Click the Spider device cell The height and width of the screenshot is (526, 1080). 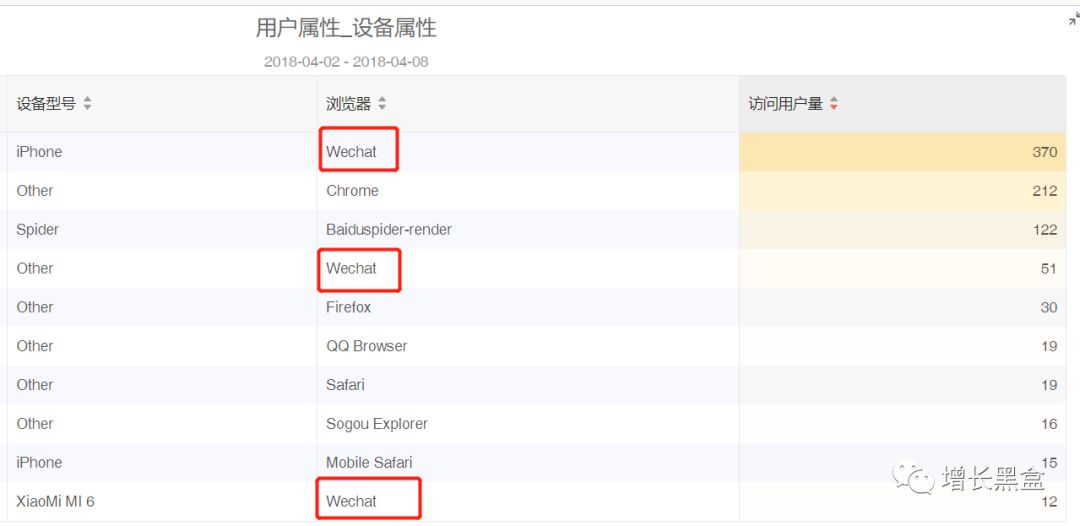pyautogui.click(x=38, y=230)
